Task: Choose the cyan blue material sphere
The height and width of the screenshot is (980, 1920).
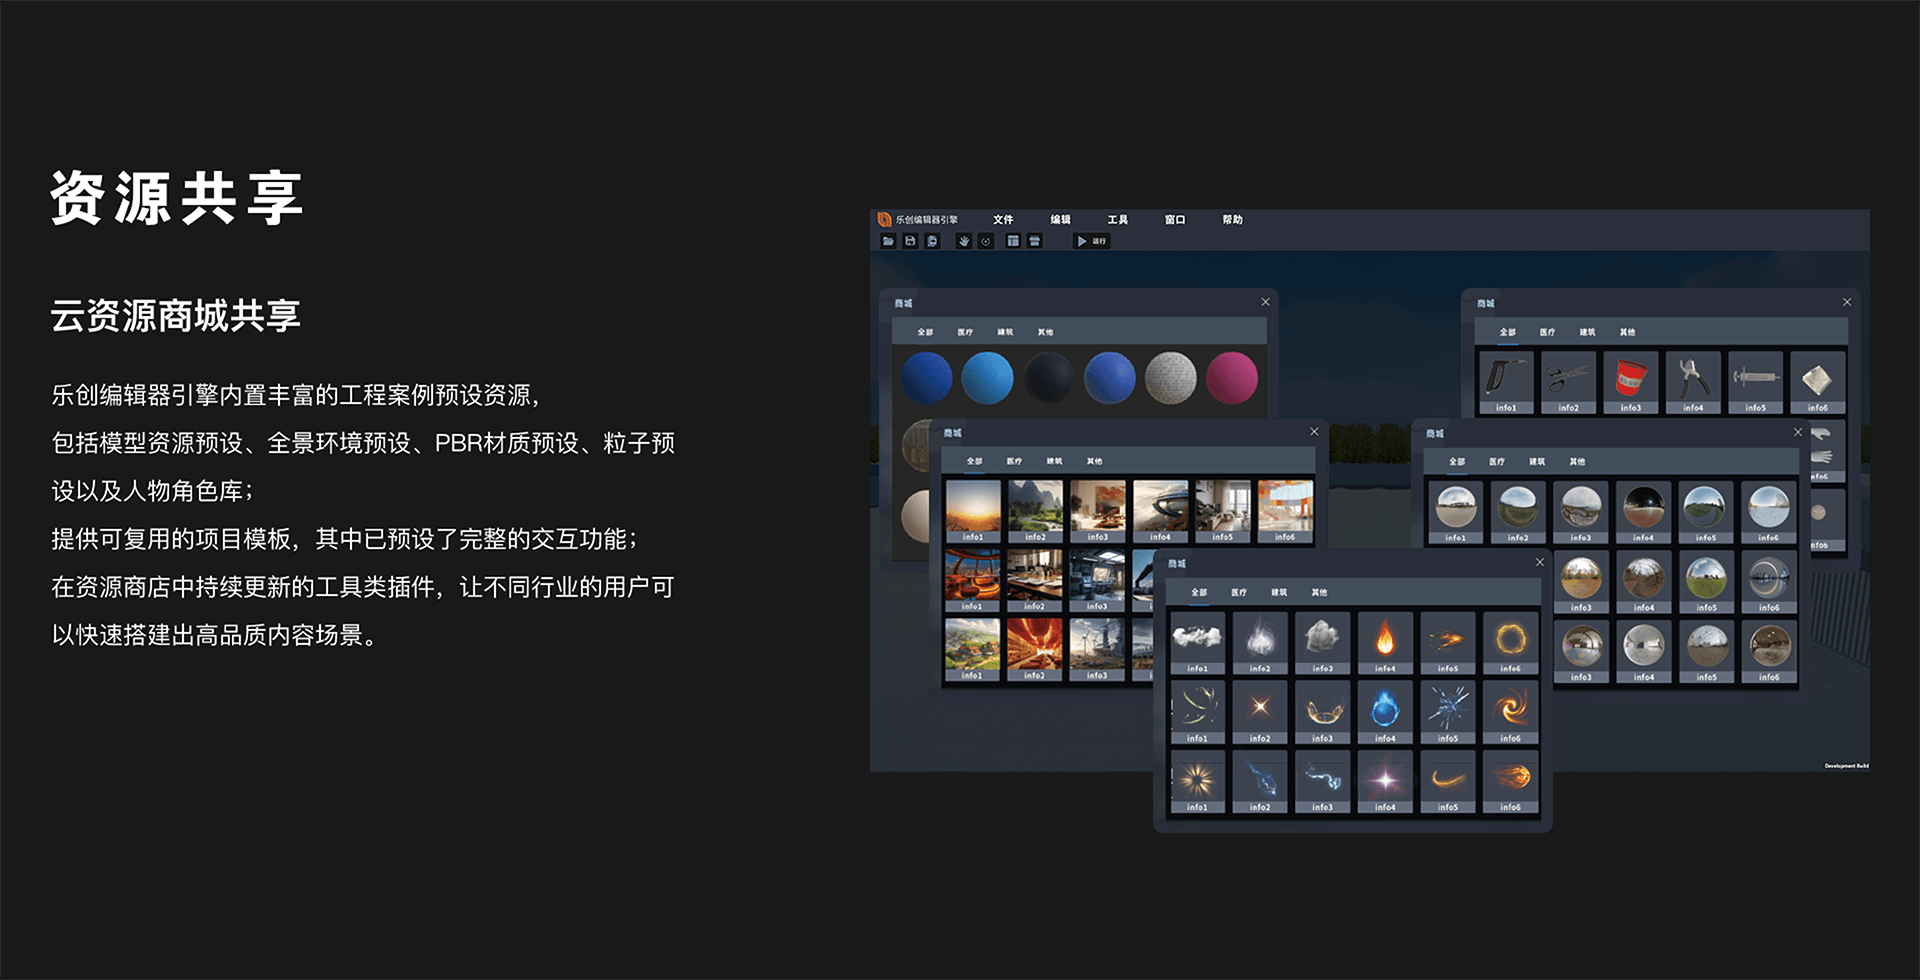Action: (x=987, y=378)
